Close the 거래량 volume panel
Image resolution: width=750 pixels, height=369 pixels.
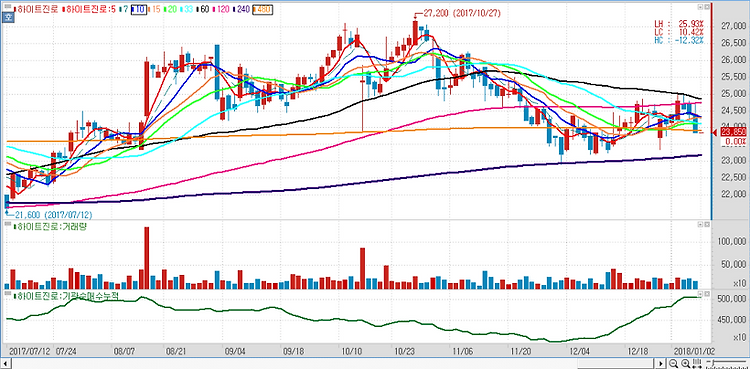(x=707, y=224)
